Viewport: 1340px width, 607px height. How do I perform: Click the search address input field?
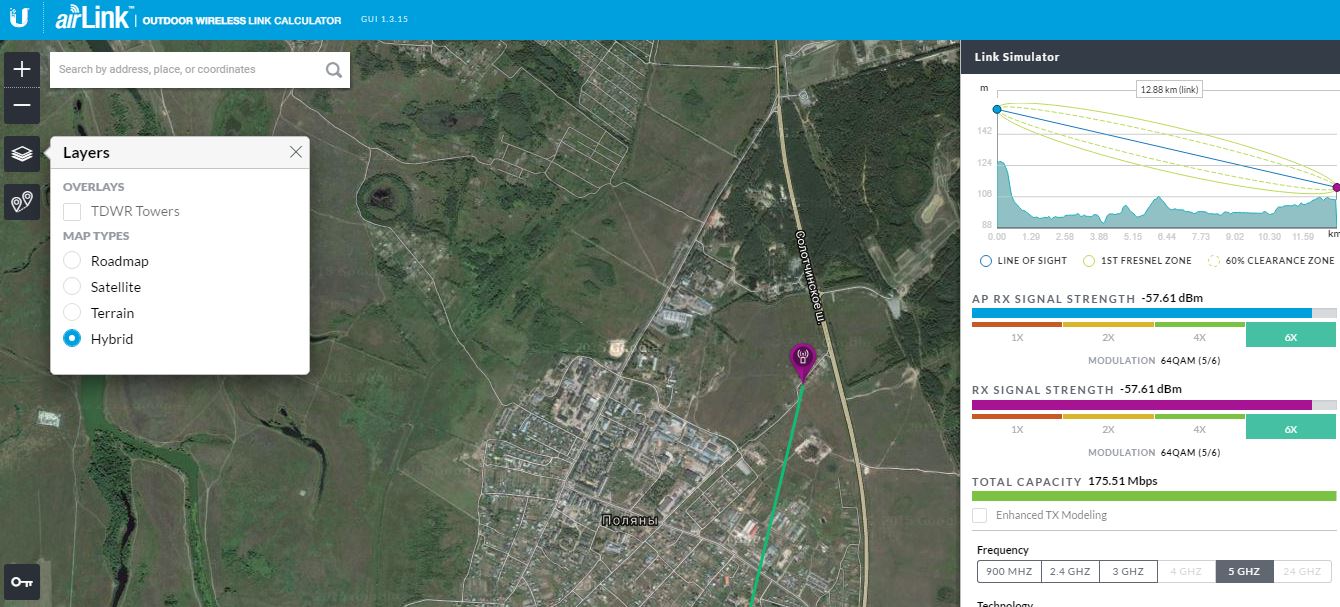[x=186, y=70]
